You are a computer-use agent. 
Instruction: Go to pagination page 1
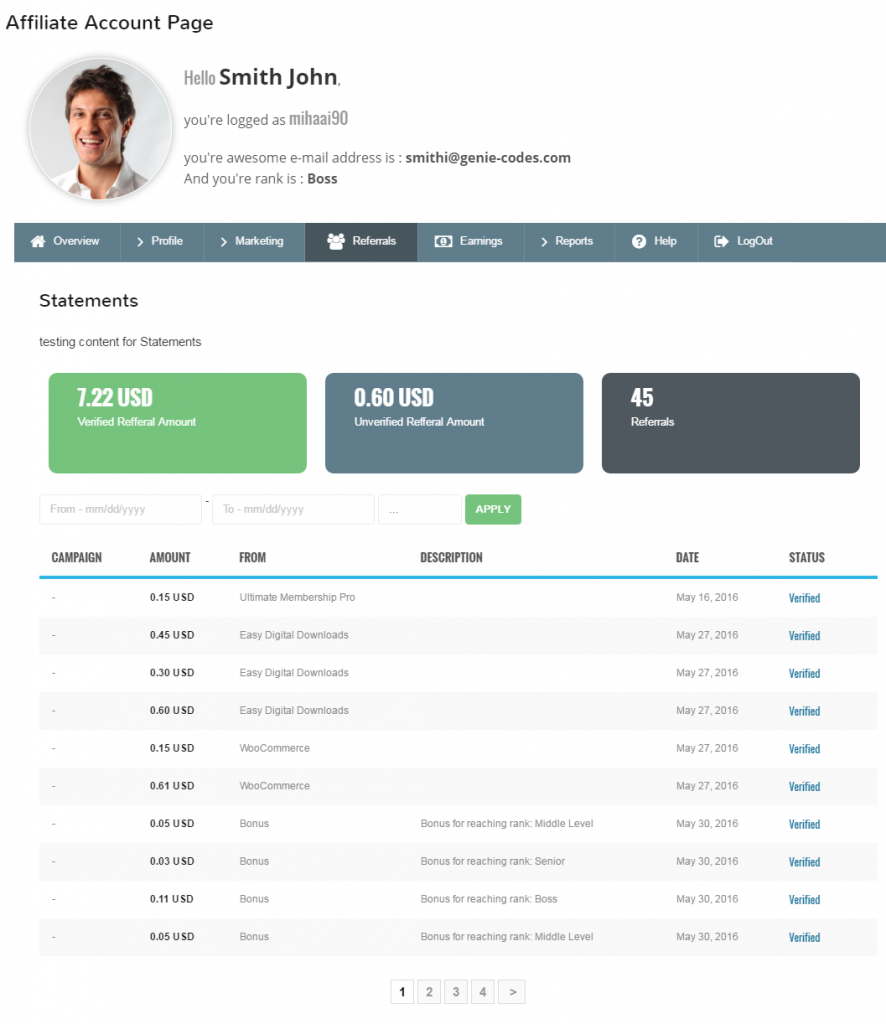[402, 992]
